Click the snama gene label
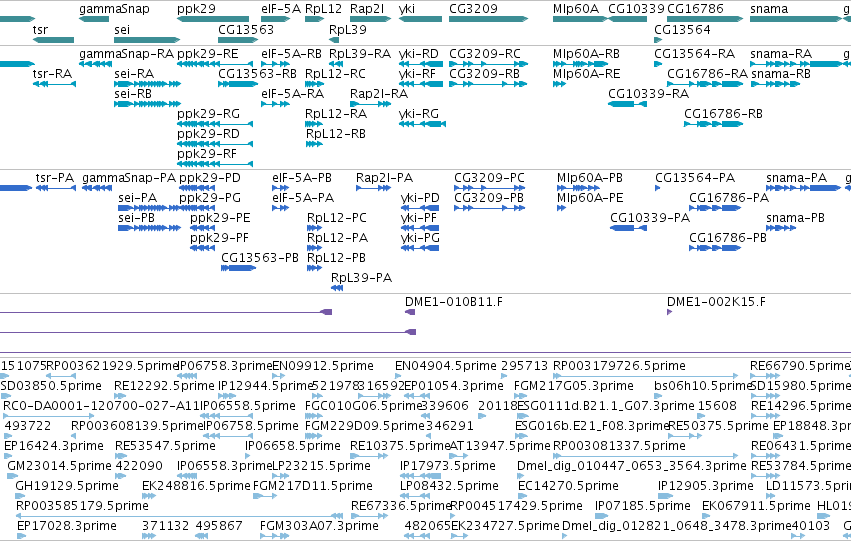This screenshot has height=541, width=851. point(769,9)
